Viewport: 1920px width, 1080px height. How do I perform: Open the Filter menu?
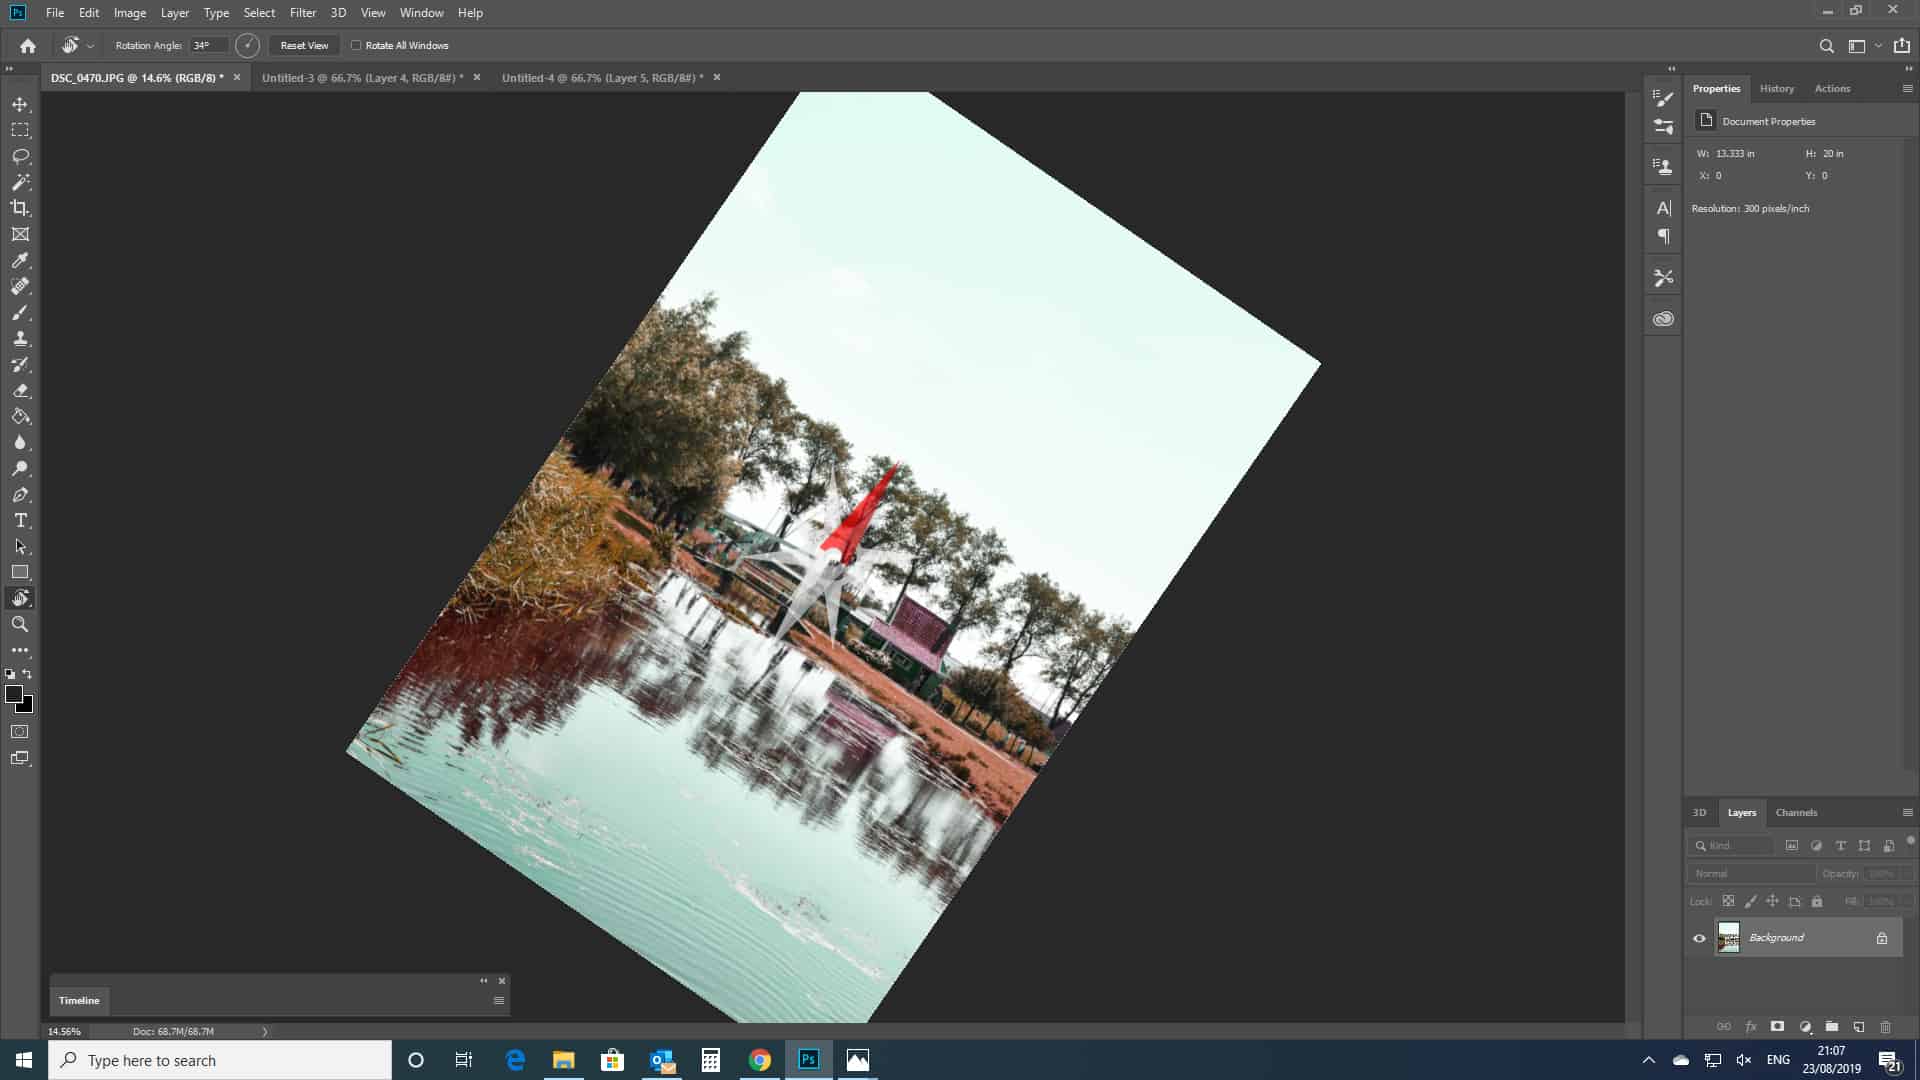click(x=303, y=13)
